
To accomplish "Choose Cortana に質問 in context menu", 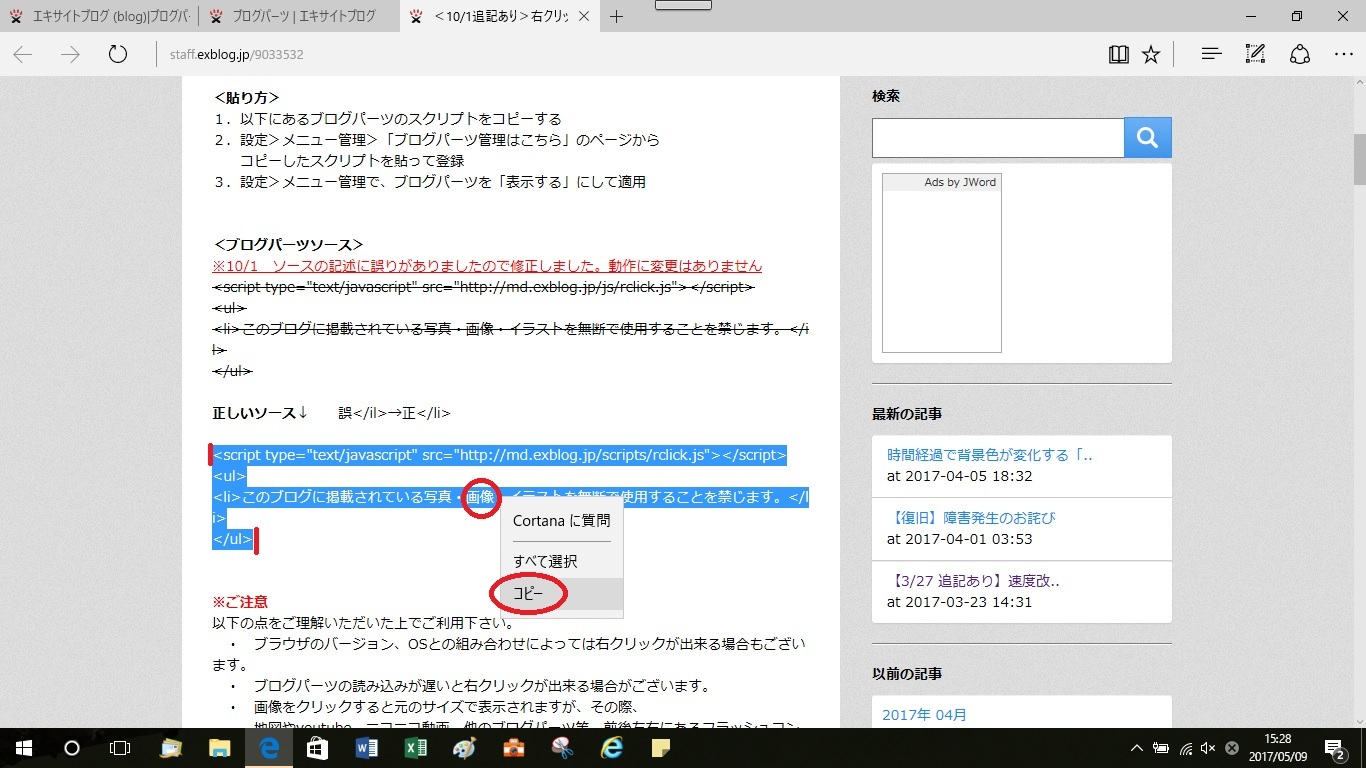I will (561, 520).
